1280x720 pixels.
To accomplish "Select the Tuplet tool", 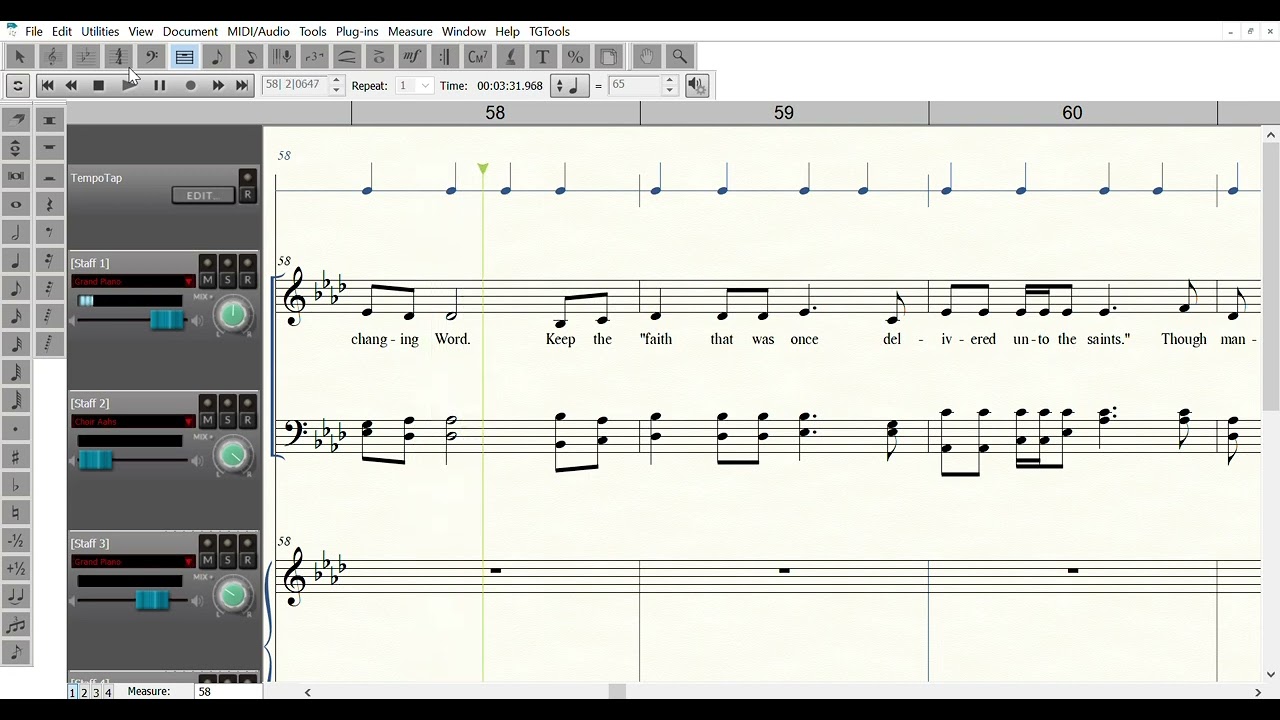I will point(314,57).
